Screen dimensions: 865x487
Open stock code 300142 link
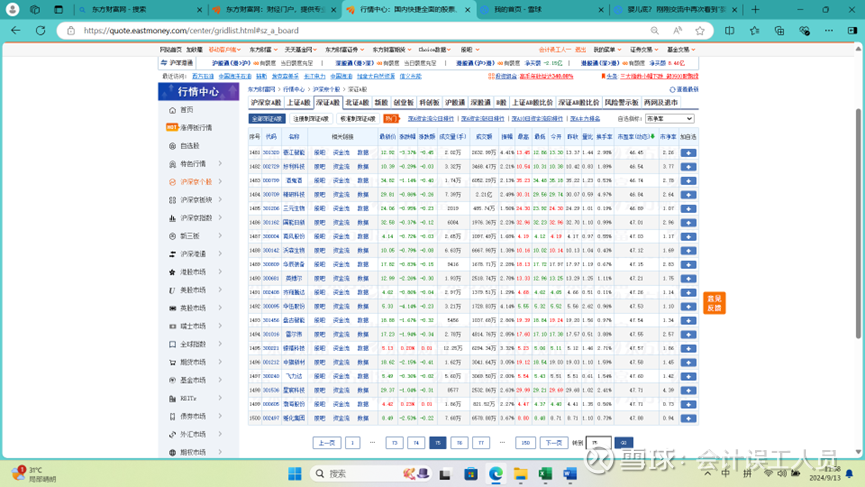[271, 250]
